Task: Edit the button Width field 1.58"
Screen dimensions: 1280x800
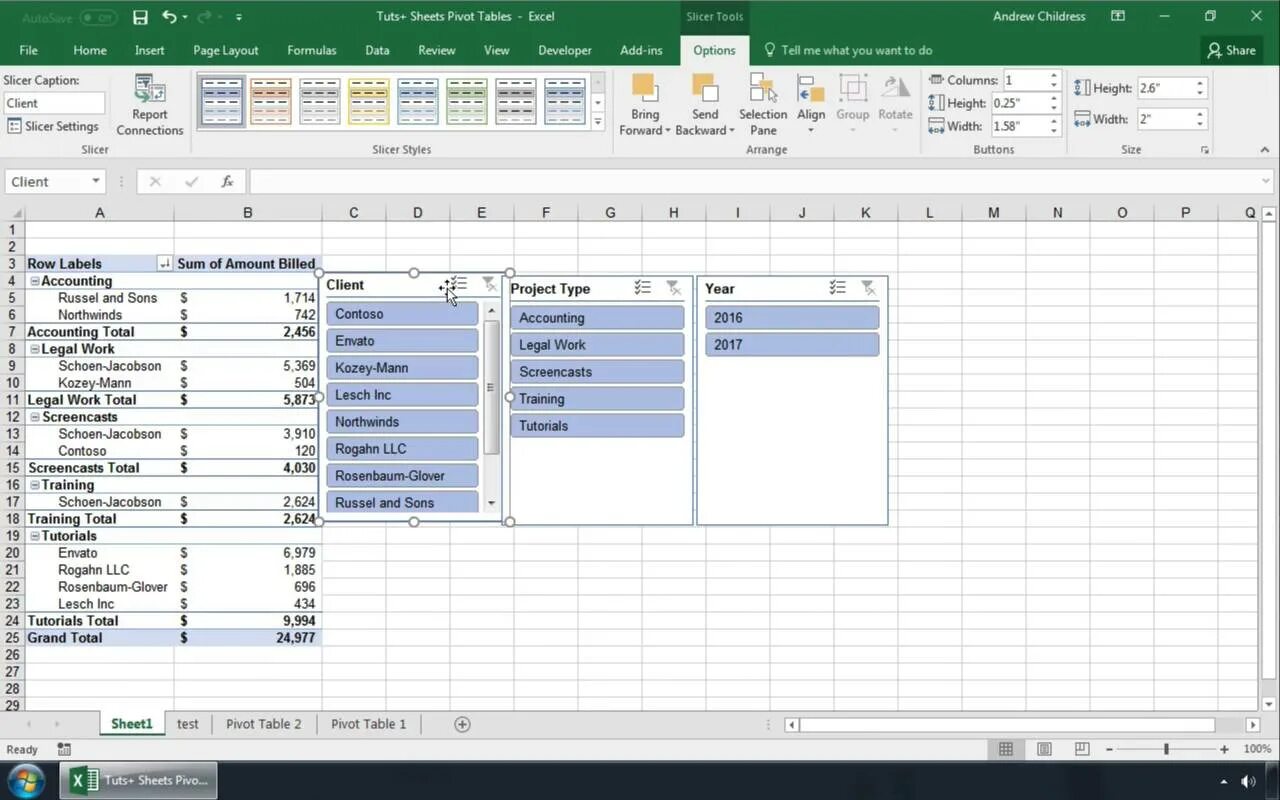Action: coord(1019,126)
